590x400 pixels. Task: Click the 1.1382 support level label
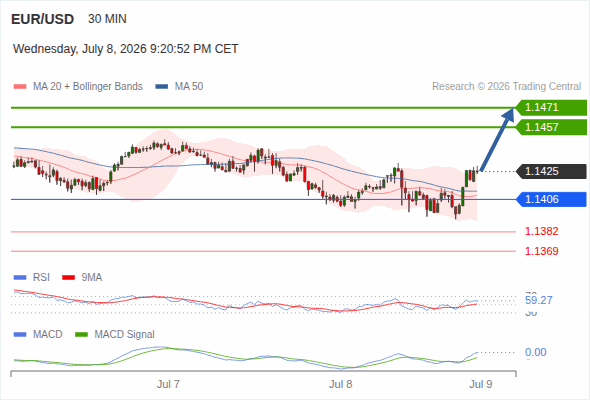tap(541, 231)
